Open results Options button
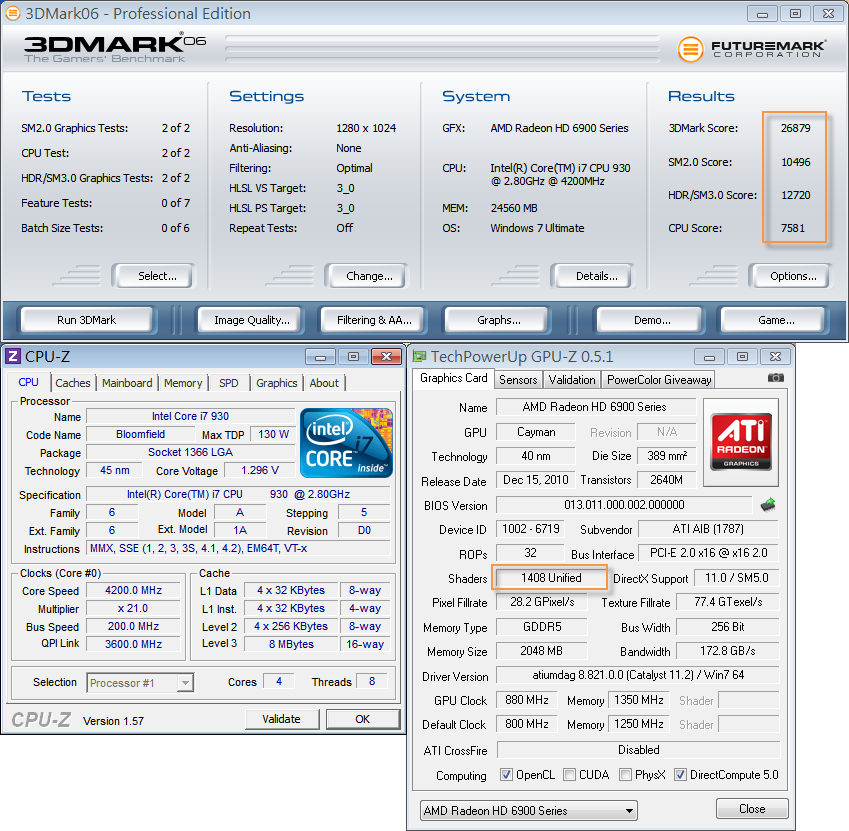Screen dimensions: 849x831 coord(793,276)
